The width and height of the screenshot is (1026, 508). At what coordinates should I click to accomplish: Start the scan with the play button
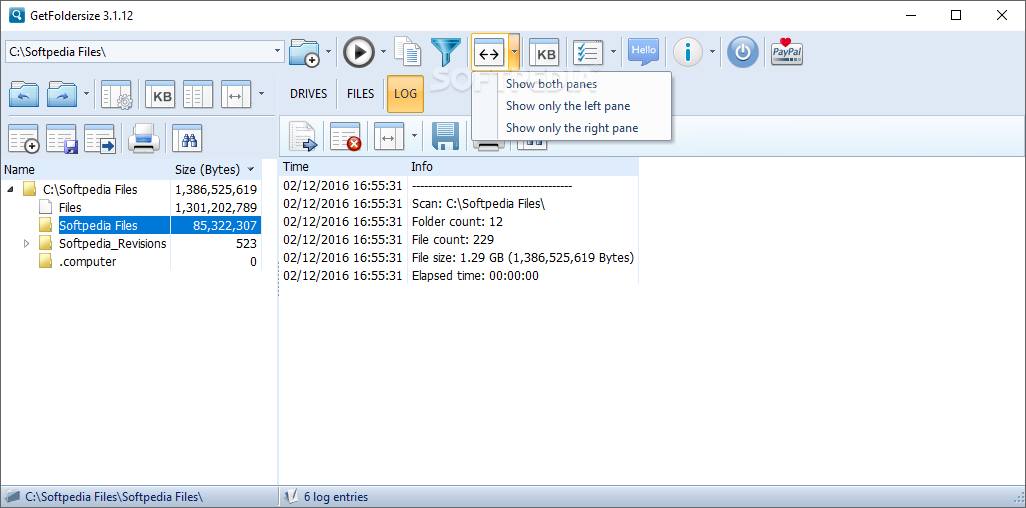click(359, 52)
